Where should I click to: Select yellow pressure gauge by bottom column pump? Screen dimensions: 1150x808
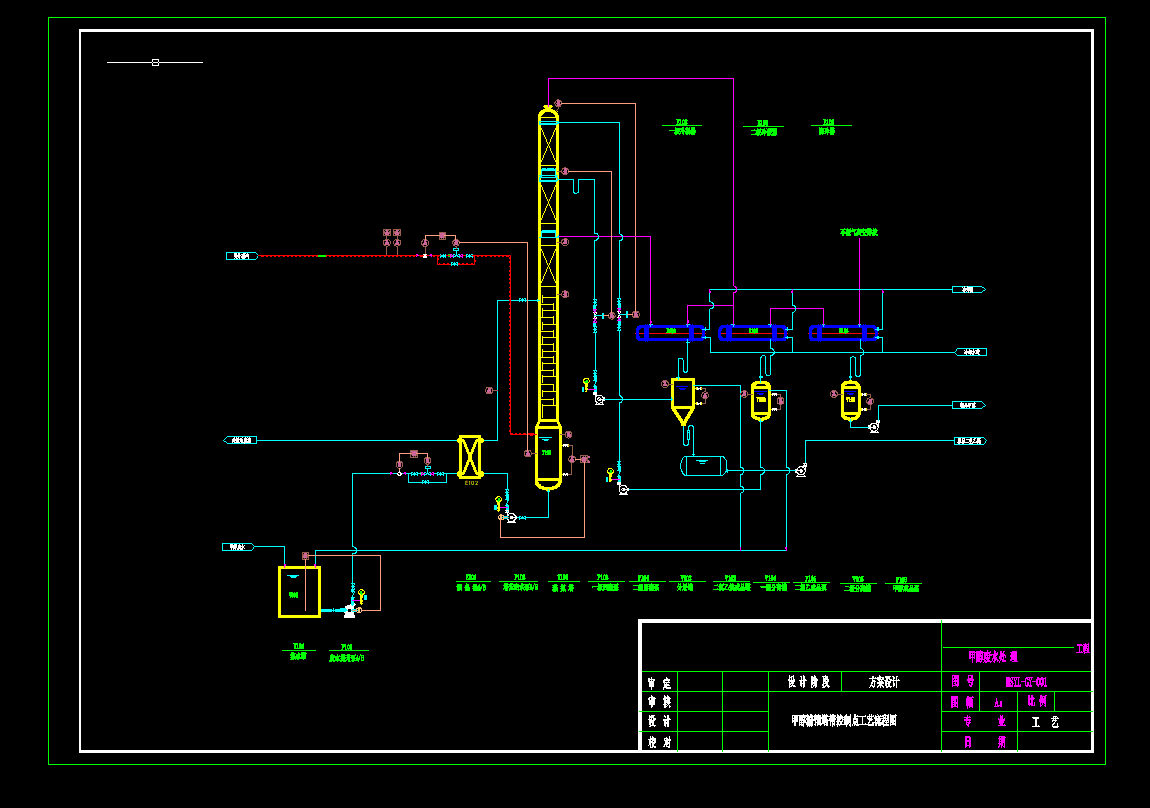499,502
